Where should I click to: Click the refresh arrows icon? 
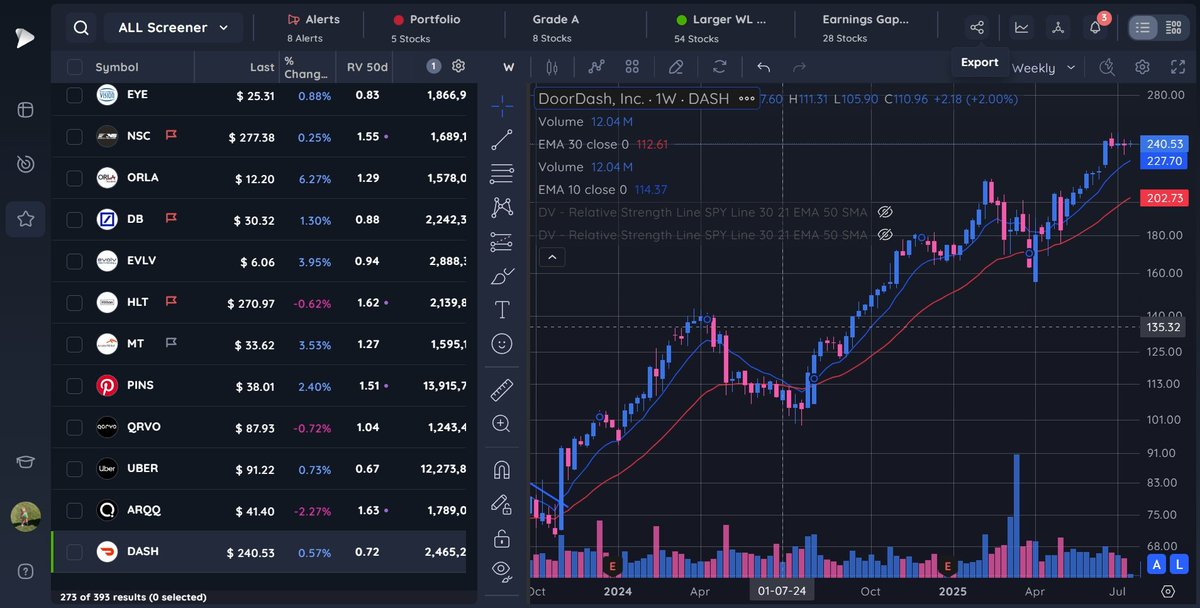(x=719, y=67)
